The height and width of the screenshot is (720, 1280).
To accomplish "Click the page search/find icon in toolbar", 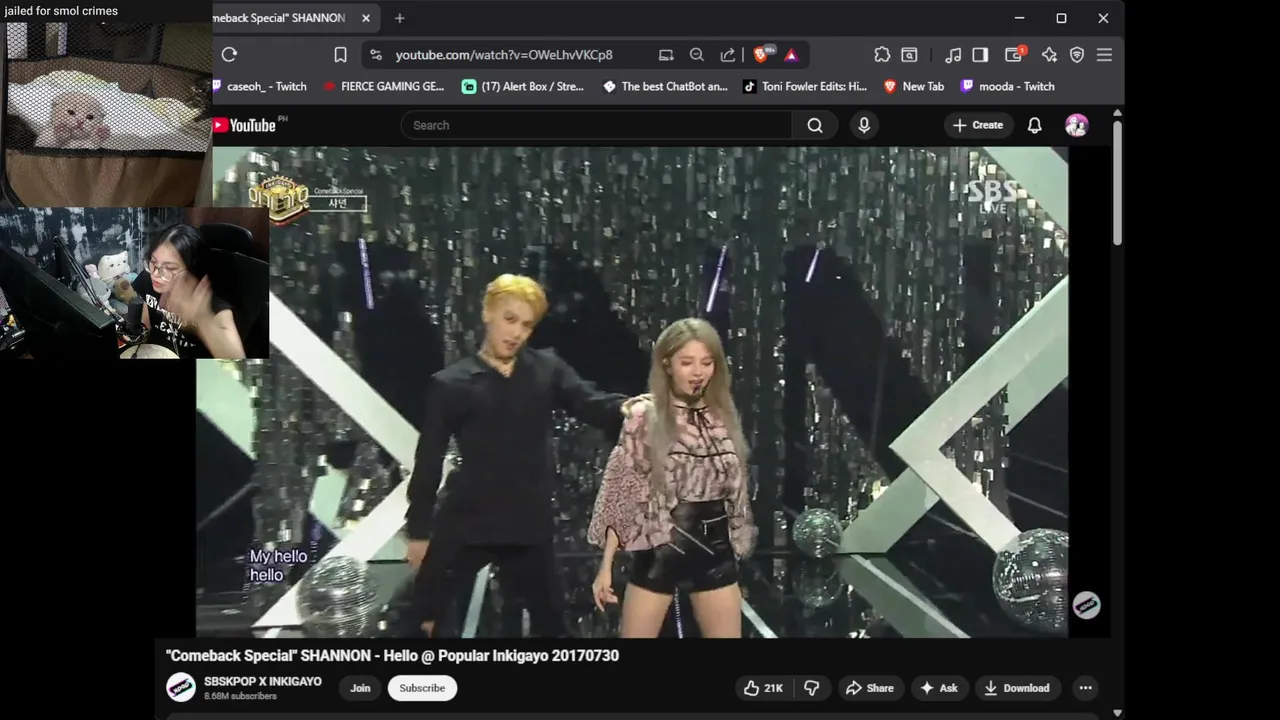I will pos(909,55).
